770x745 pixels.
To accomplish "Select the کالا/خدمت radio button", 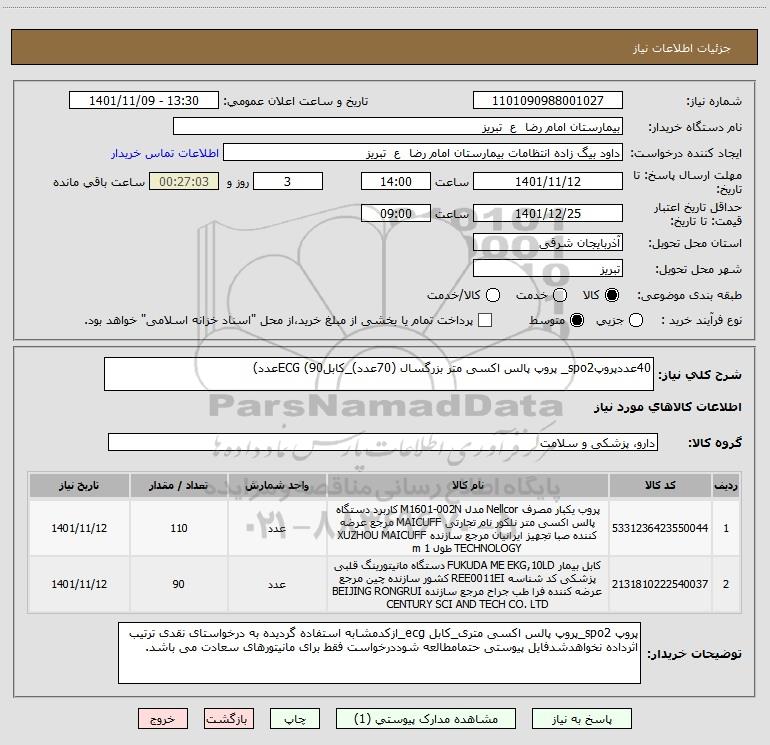I will (493, 295).
